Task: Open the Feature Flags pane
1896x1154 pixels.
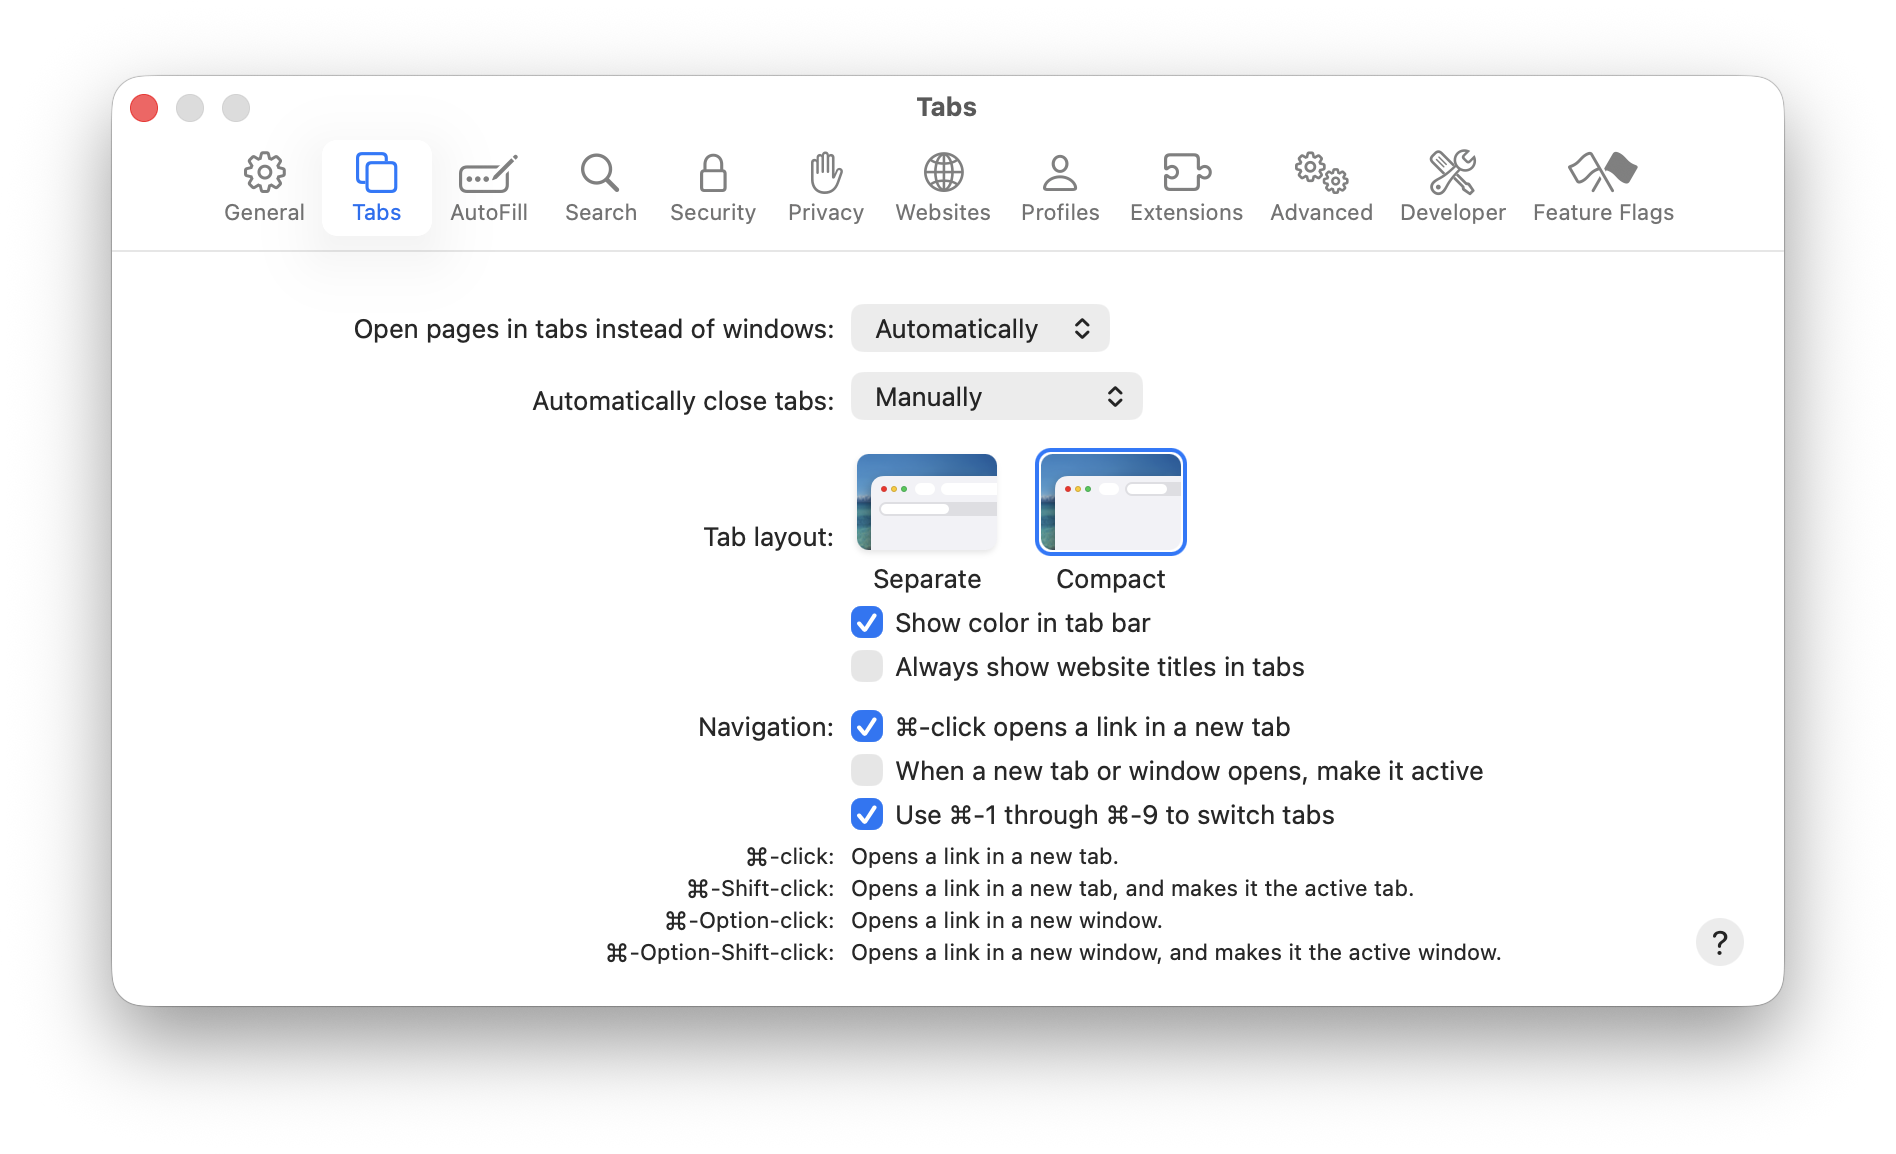Action: point(1602,186)
